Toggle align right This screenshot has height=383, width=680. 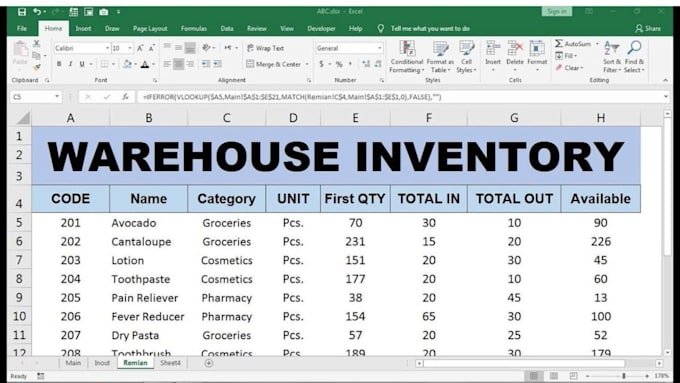[x=190, y=64]
